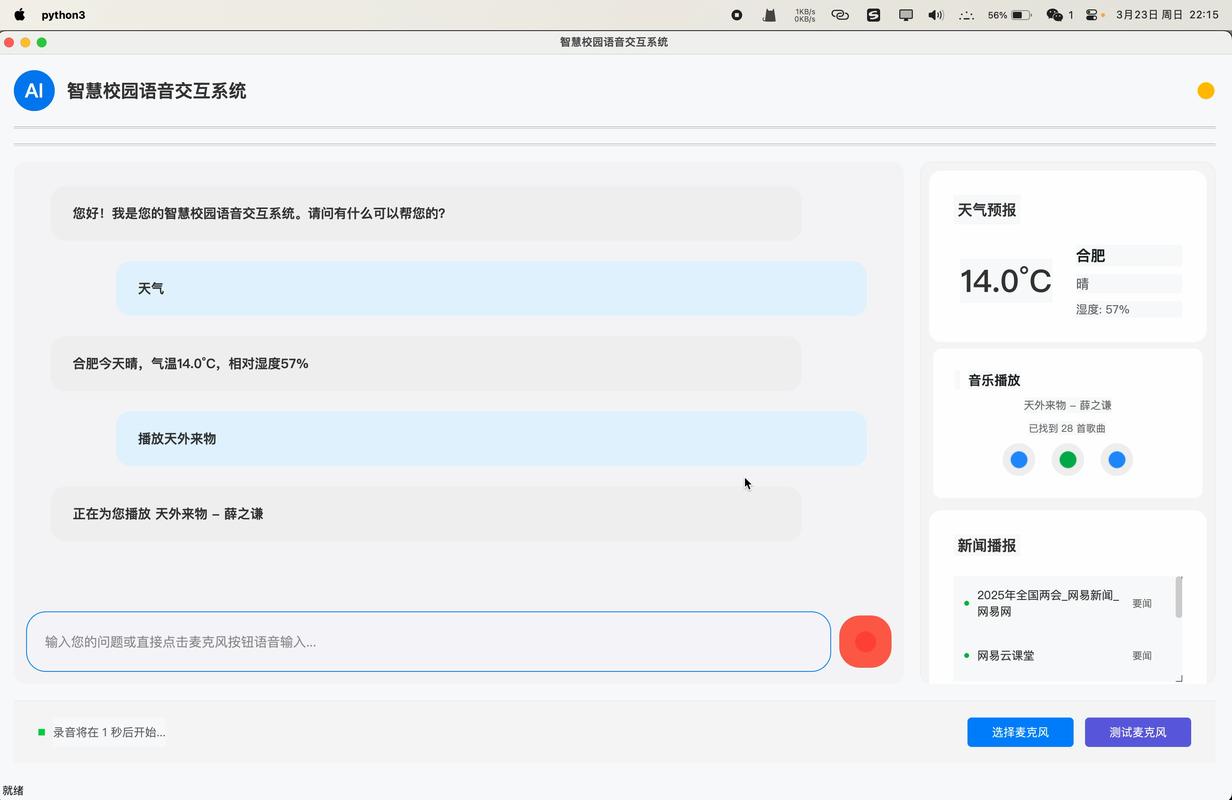The height and width of the screenshot is (800, 1232).
Task: Click the dotted menu bar icon left of battery
Action: 966,15
